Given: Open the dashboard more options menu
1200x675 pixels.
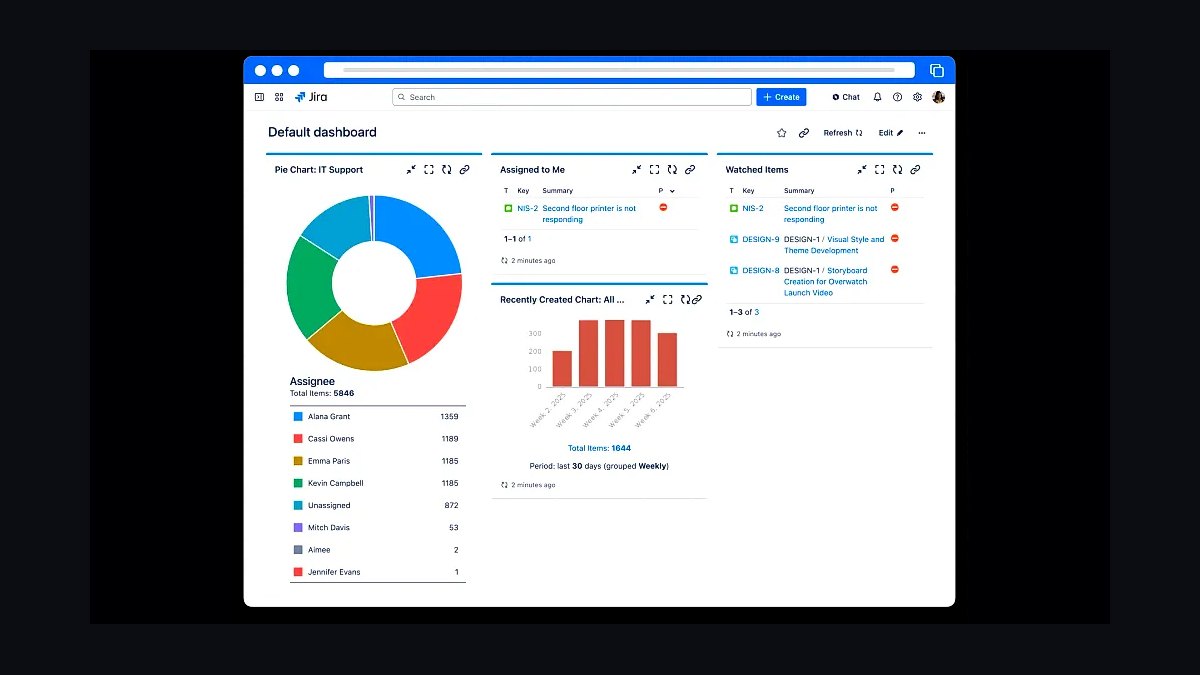Looking at the screenshot, I should [922, 133].
